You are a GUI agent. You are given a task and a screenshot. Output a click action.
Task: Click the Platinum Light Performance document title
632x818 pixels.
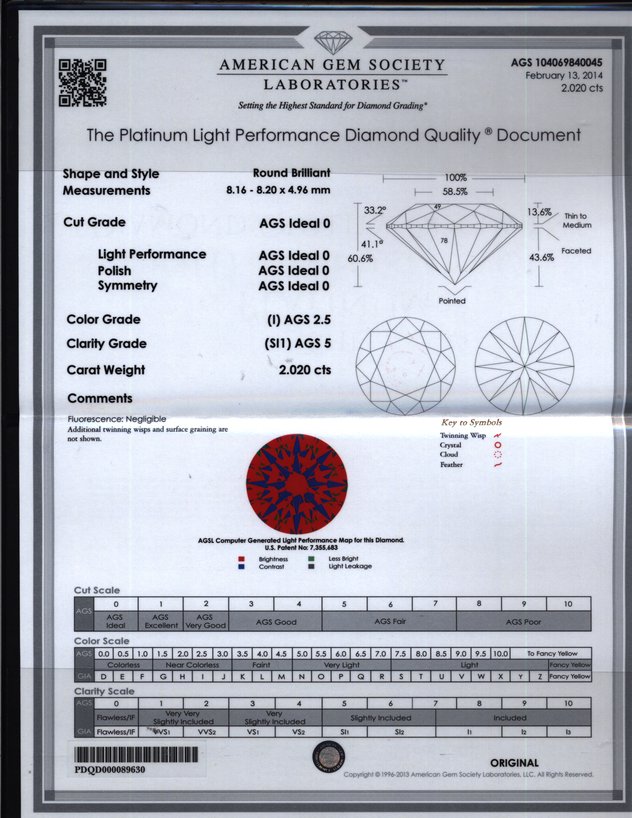333,135
